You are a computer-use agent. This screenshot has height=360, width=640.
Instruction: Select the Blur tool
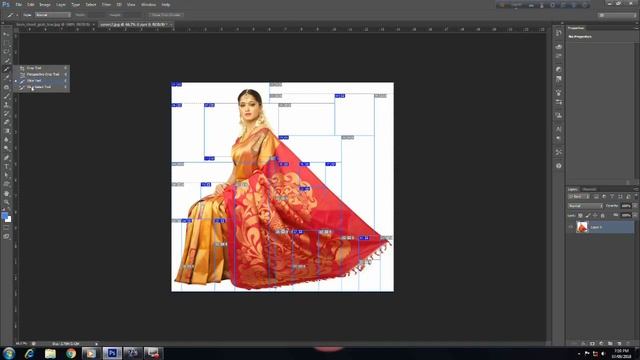pos(7,140)
